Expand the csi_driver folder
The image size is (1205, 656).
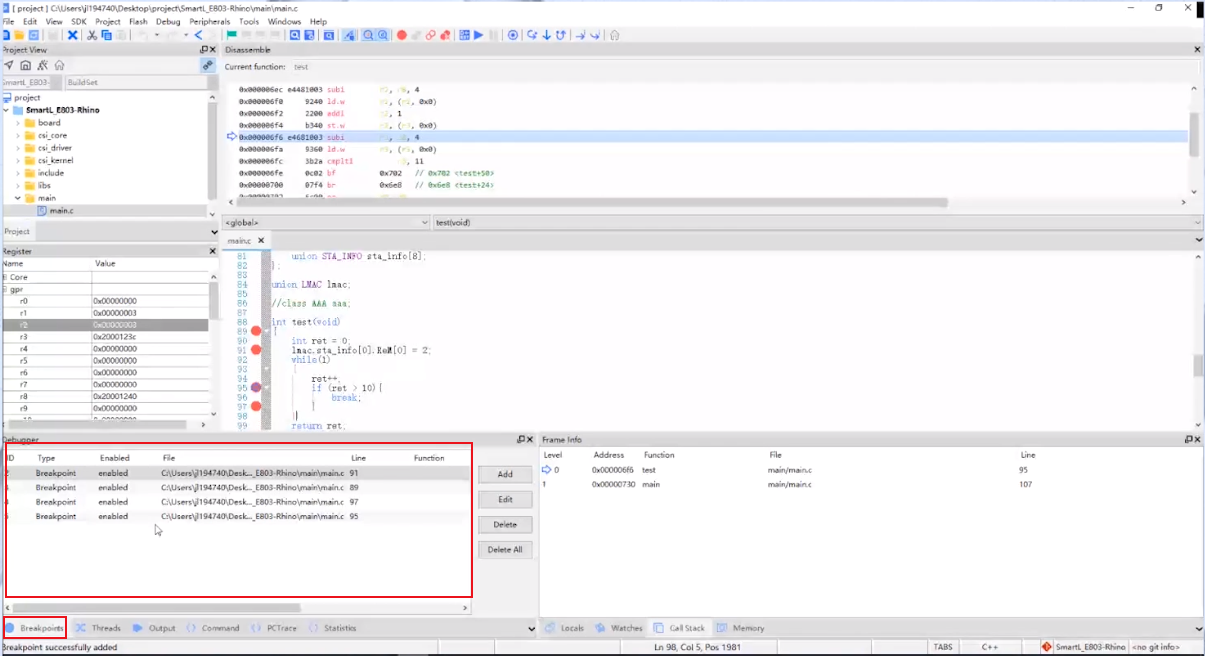click(18, 148)
